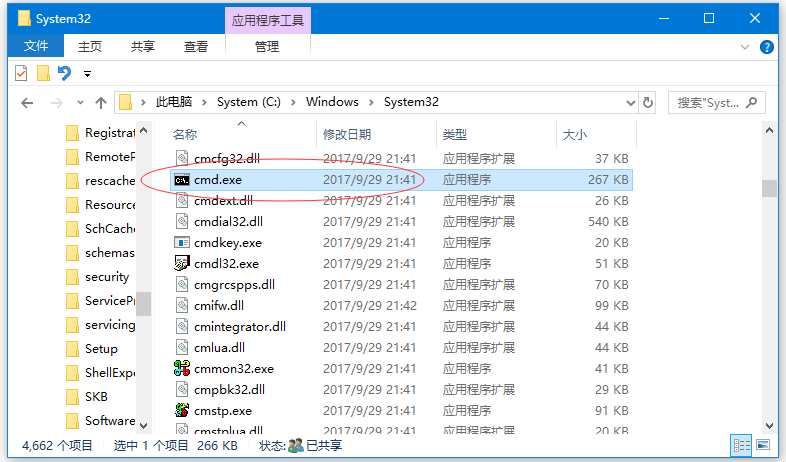Click the folder icon in address bar
This screenshot has width=786, height=462.
125,102
